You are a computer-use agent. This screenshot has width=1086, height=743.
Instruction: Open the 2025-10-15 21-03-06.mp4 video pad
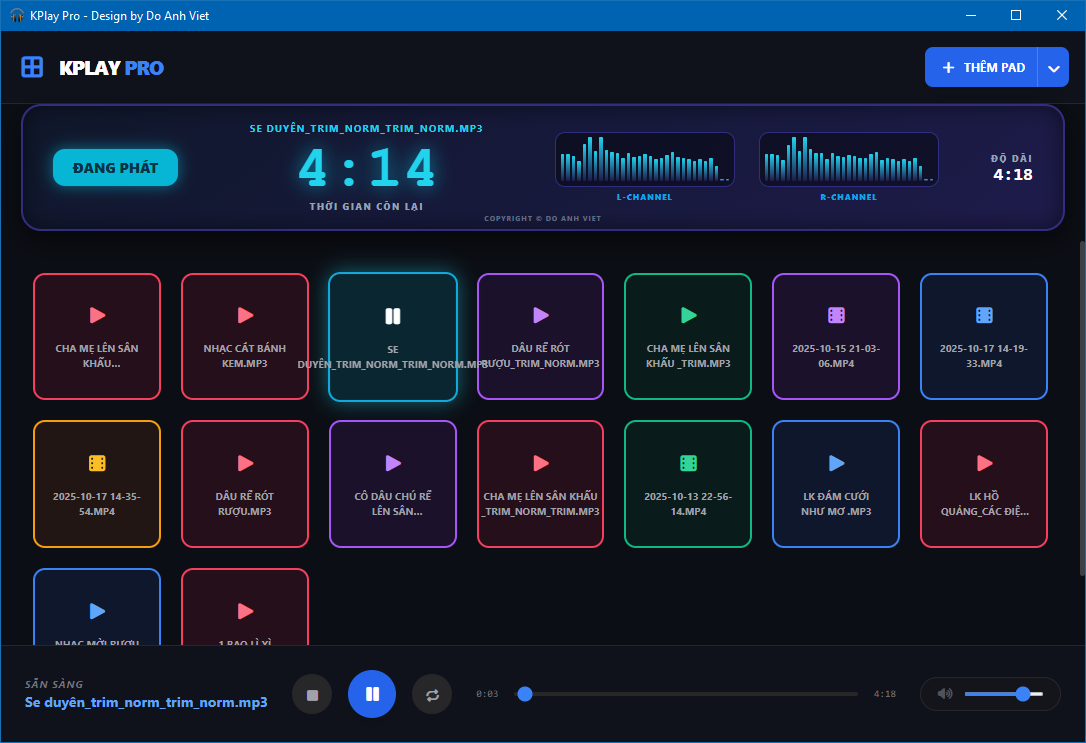(836, 337)
